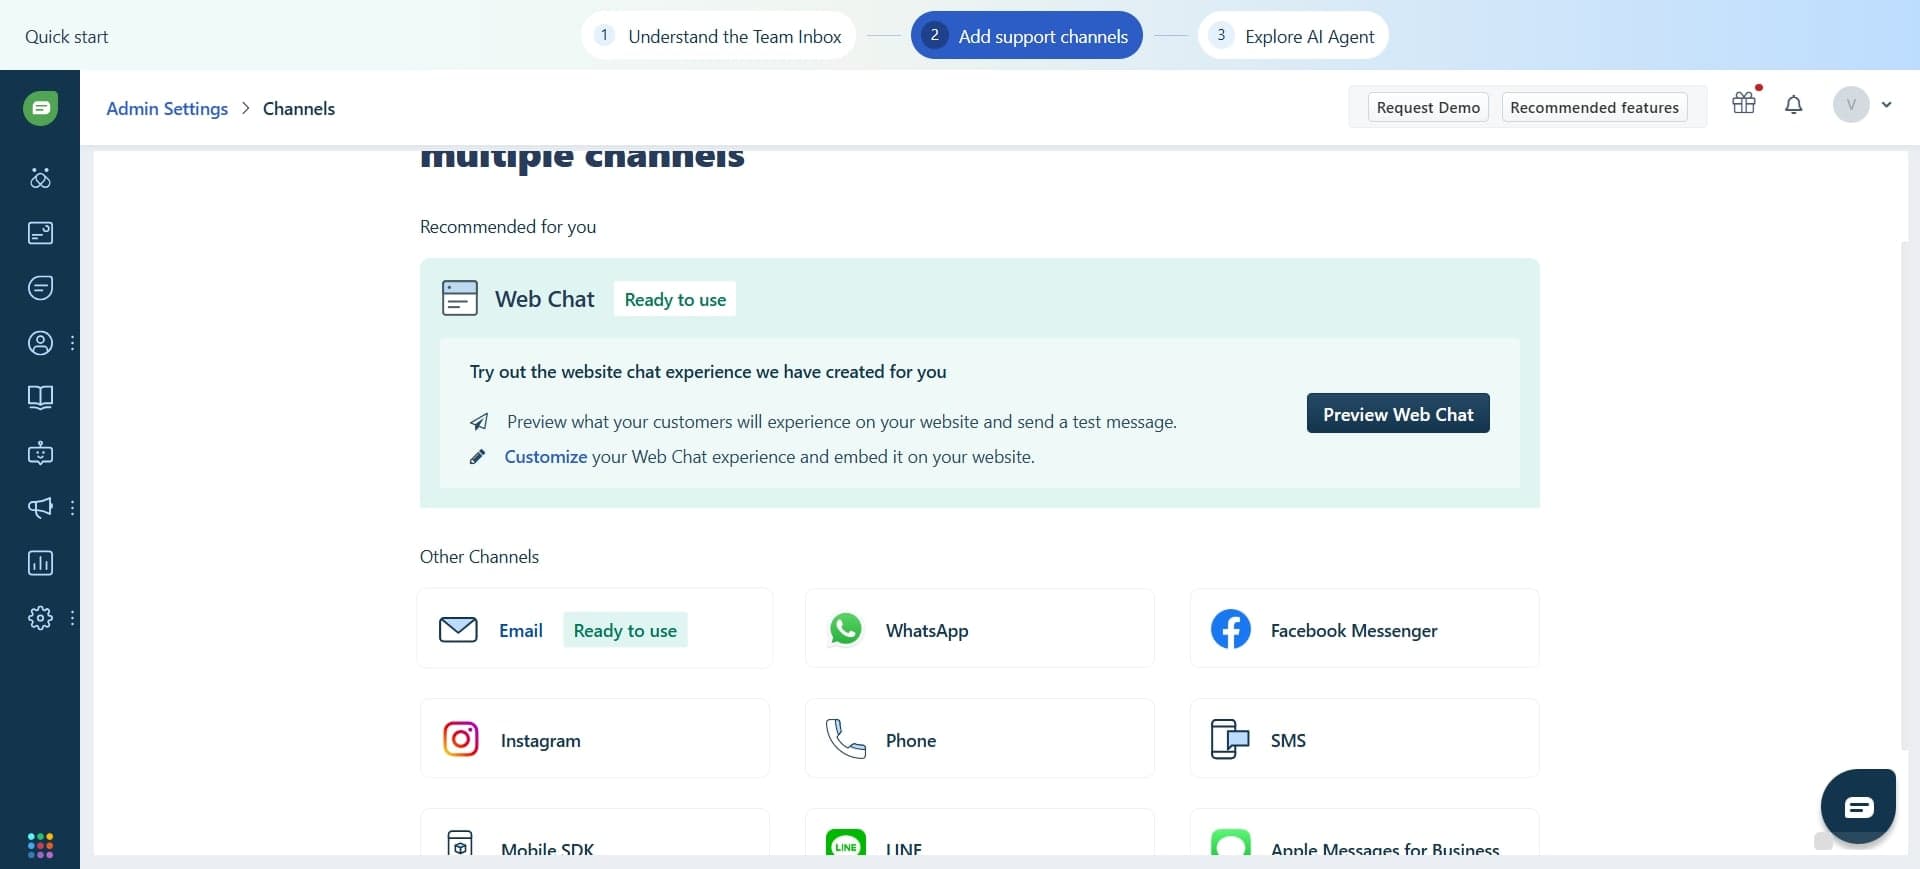Open the knowledge base book icon
Viewport: 1920px width, 869px height.
pos(40,398)
